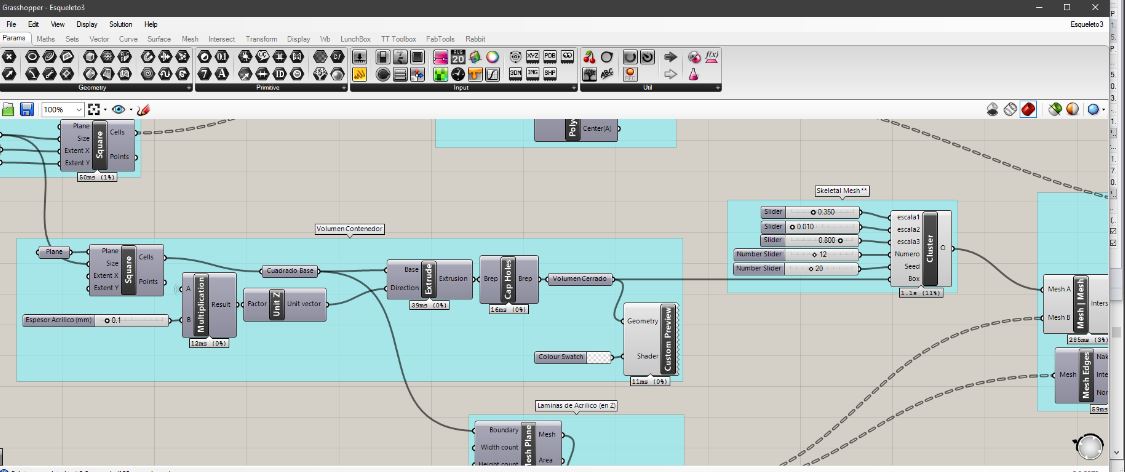Pick the Clock component in Input panel
The image size is (1125, 472).
(x=458, y=74)
